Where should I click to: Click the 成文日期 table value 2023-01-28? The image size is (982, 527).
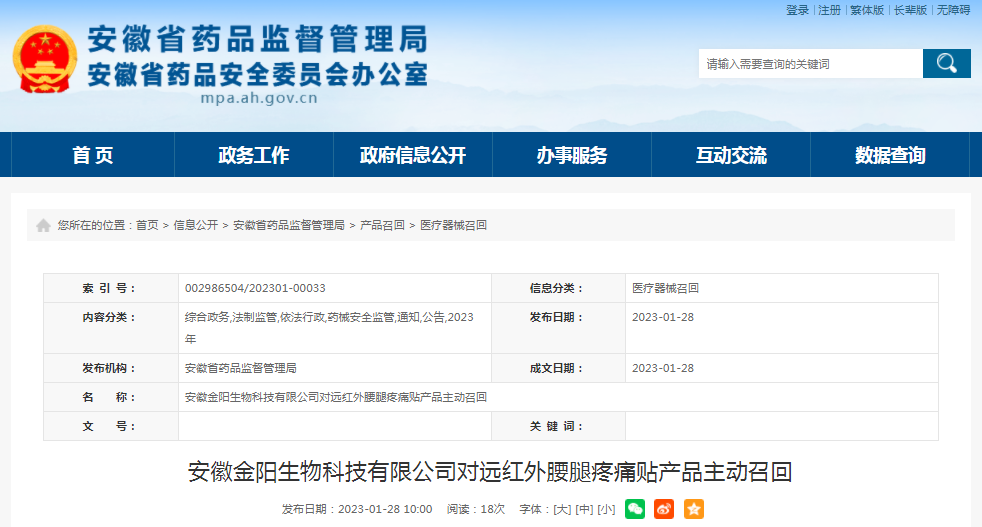tap(663, 368)
